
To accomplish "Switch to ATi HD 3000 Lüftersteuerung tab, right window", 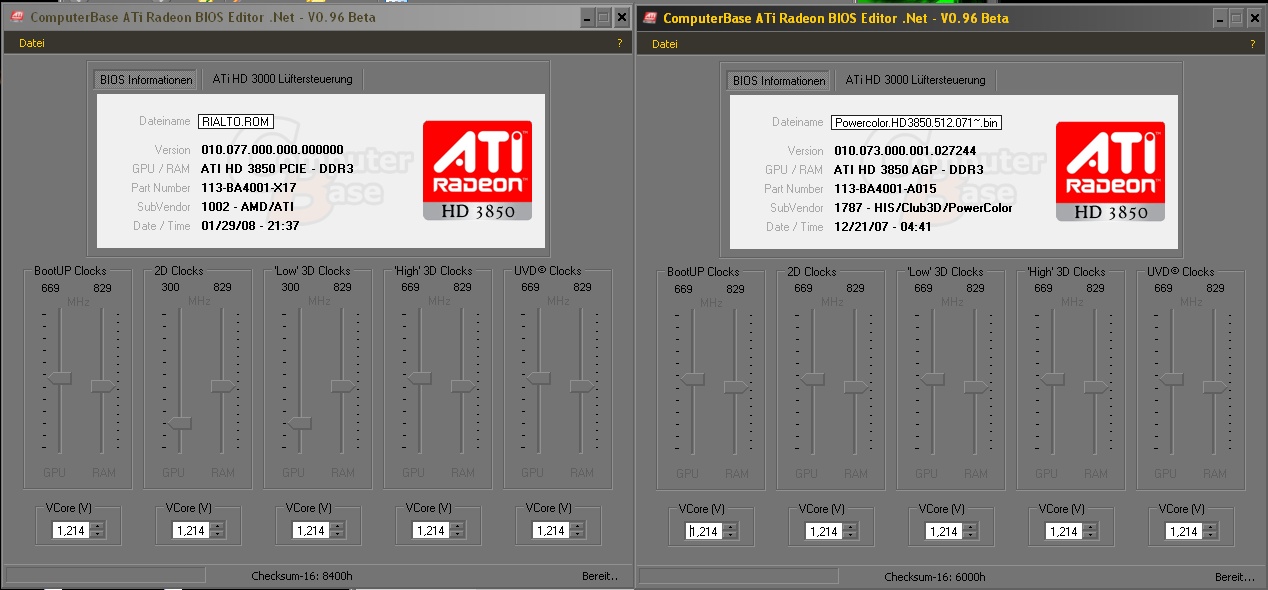I will tap(915, 80).
